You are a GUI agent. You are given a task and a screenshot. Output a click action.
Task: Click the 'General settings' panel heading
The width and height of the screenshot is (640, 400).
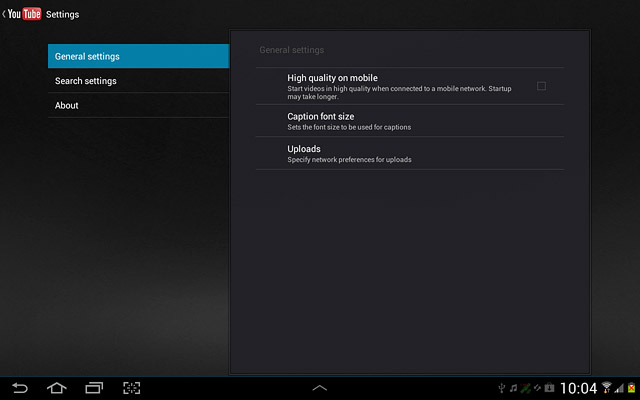(x=291, y=50)
